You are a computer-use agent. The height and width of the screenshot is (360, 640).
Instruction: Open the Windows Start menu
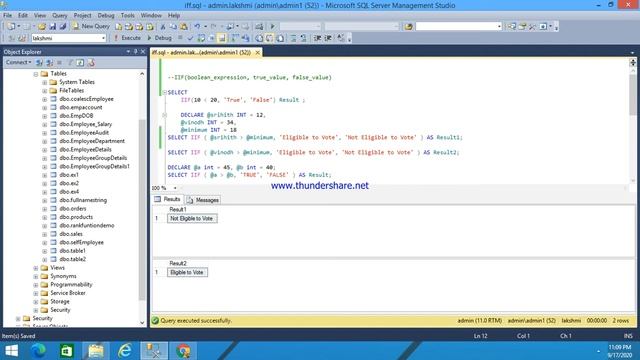click(x=12, y=351)
